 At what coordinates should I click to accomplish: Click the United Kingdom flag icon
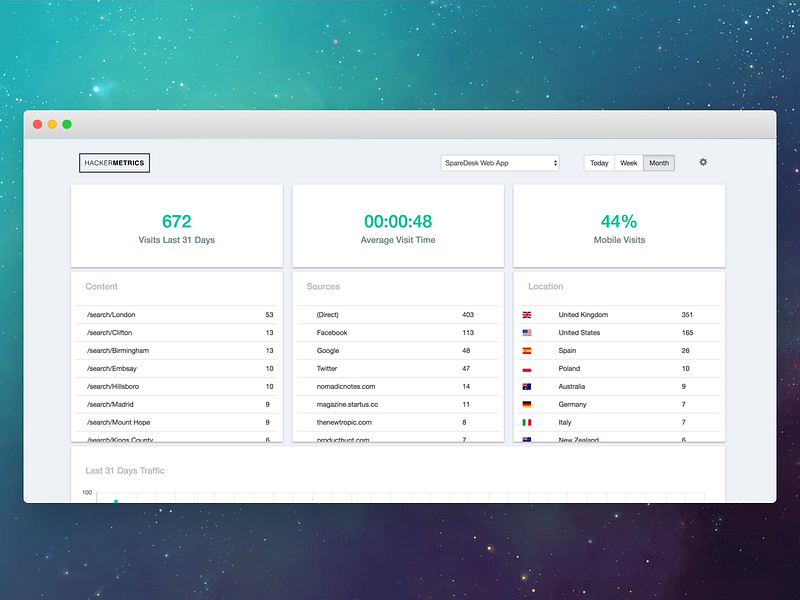pyautogui.click(x=526, y=314)
